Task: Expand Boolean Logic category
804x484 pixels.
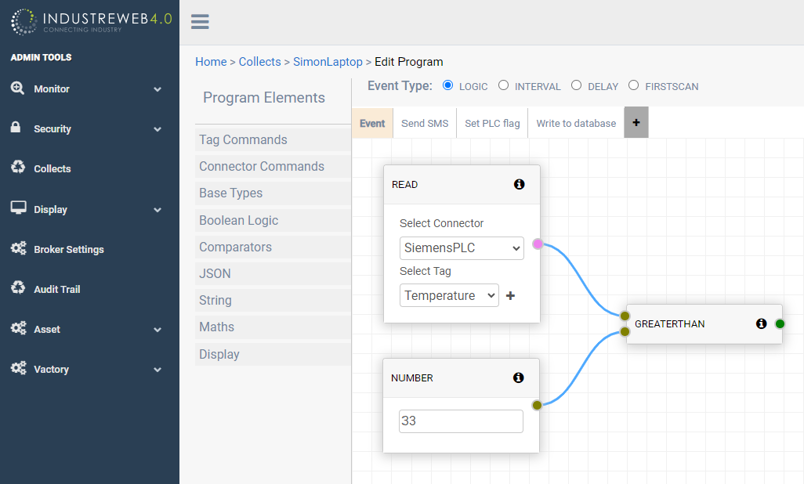Action: point(273,220)
